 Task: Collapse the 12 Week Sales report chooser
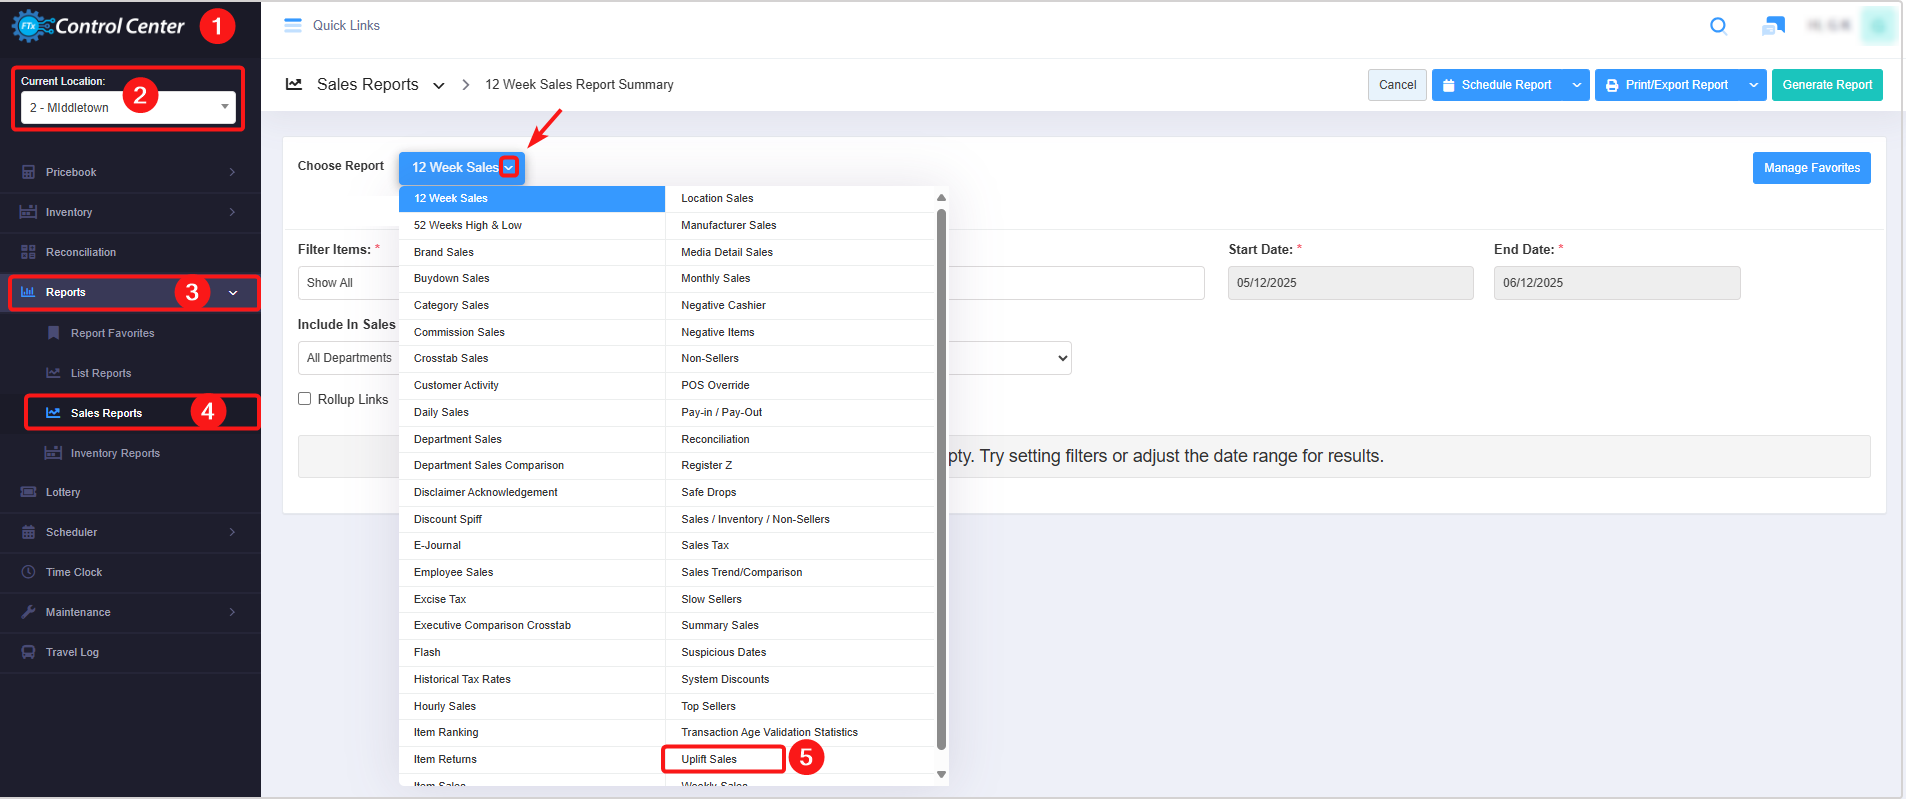509,167
